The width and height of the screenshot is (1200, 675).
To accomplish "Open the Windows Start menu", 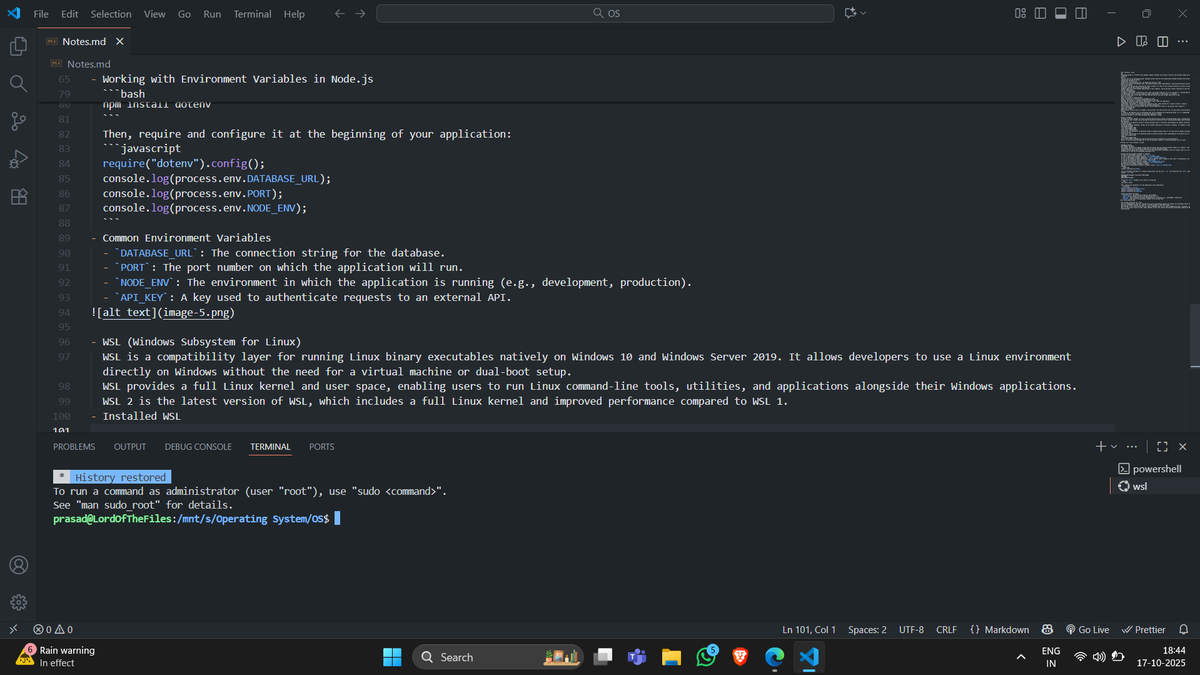I will (391, 657).
